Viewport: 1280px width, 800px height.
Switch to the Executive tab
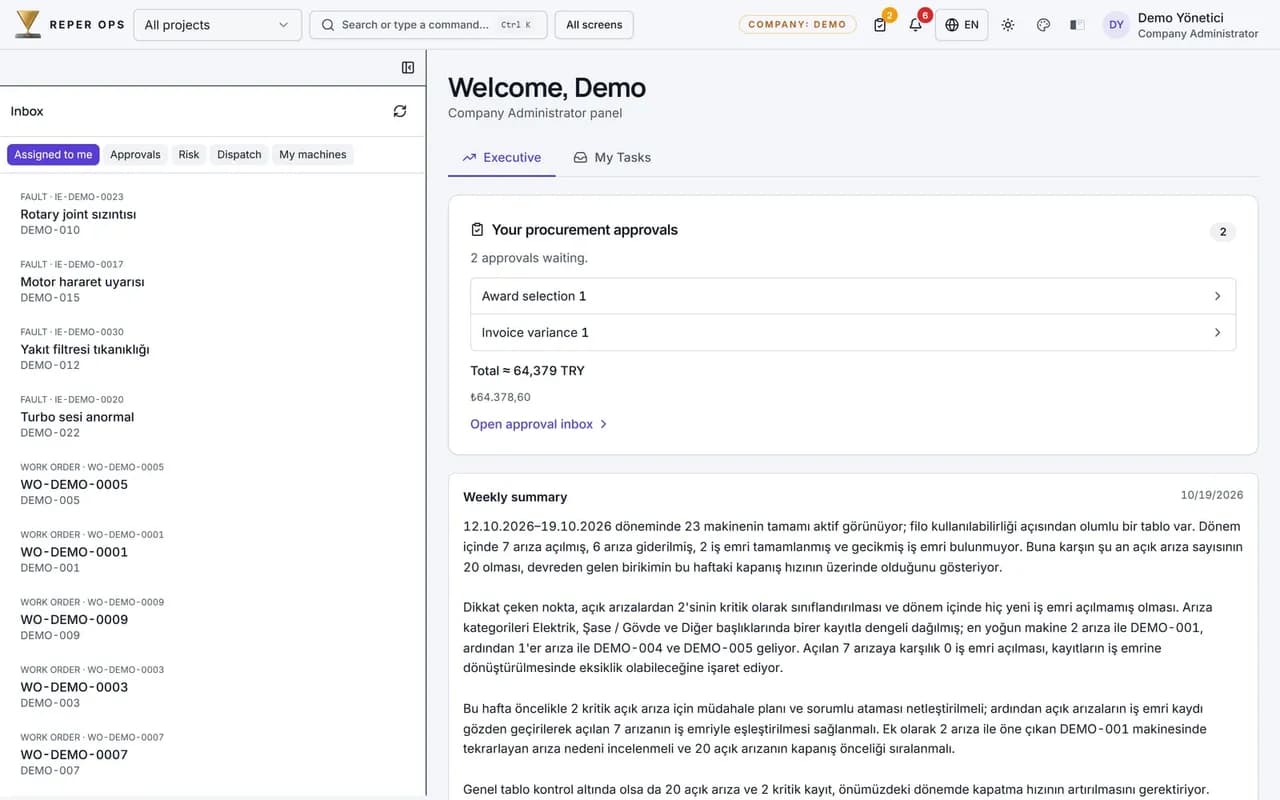click(x=501, y=157)
